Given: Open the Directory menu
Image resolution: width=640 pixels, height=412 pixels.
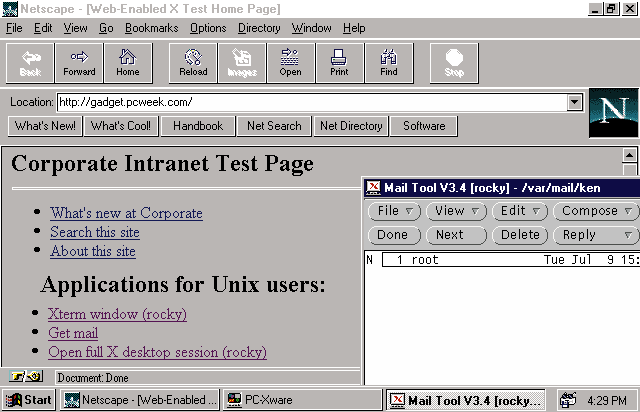Looking at the screenshot, I should 259,28.
